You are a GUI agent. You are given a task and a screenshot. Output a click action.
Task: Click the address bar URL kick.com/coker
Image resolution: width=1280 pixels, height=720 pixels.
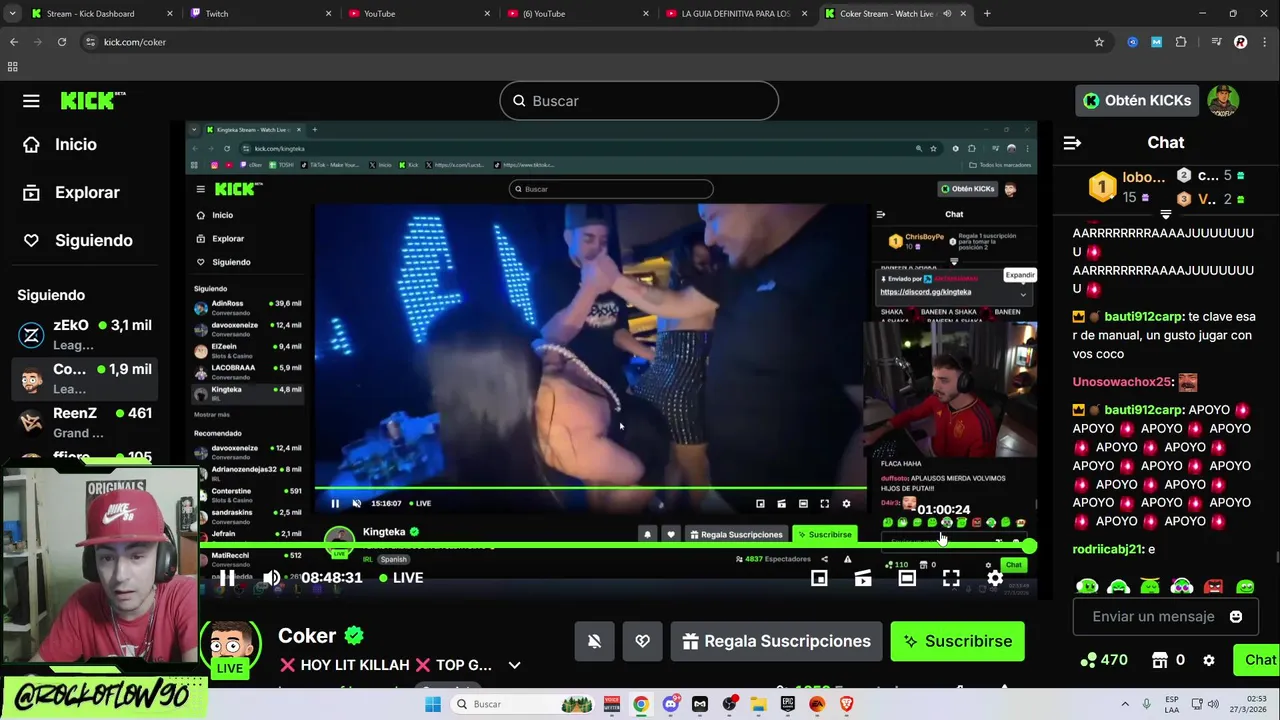click(134, 42)
